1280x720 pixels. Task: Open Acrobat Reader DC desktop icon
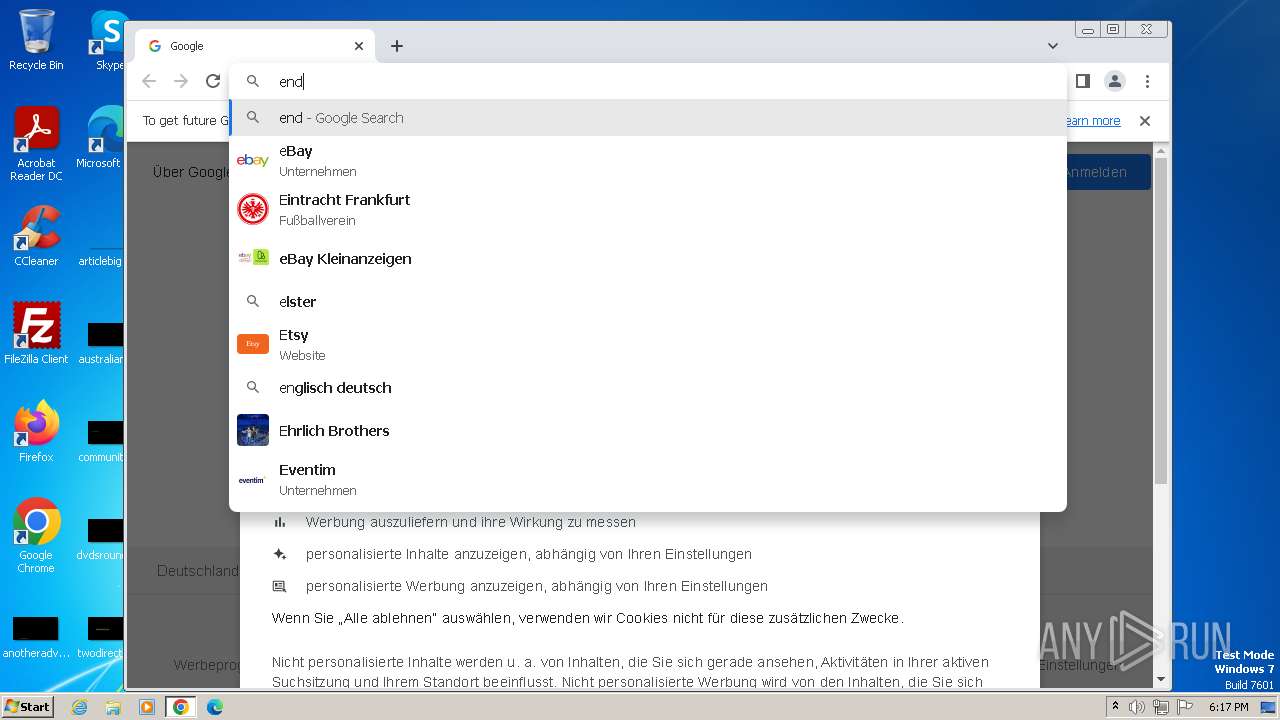coord(36,145)
